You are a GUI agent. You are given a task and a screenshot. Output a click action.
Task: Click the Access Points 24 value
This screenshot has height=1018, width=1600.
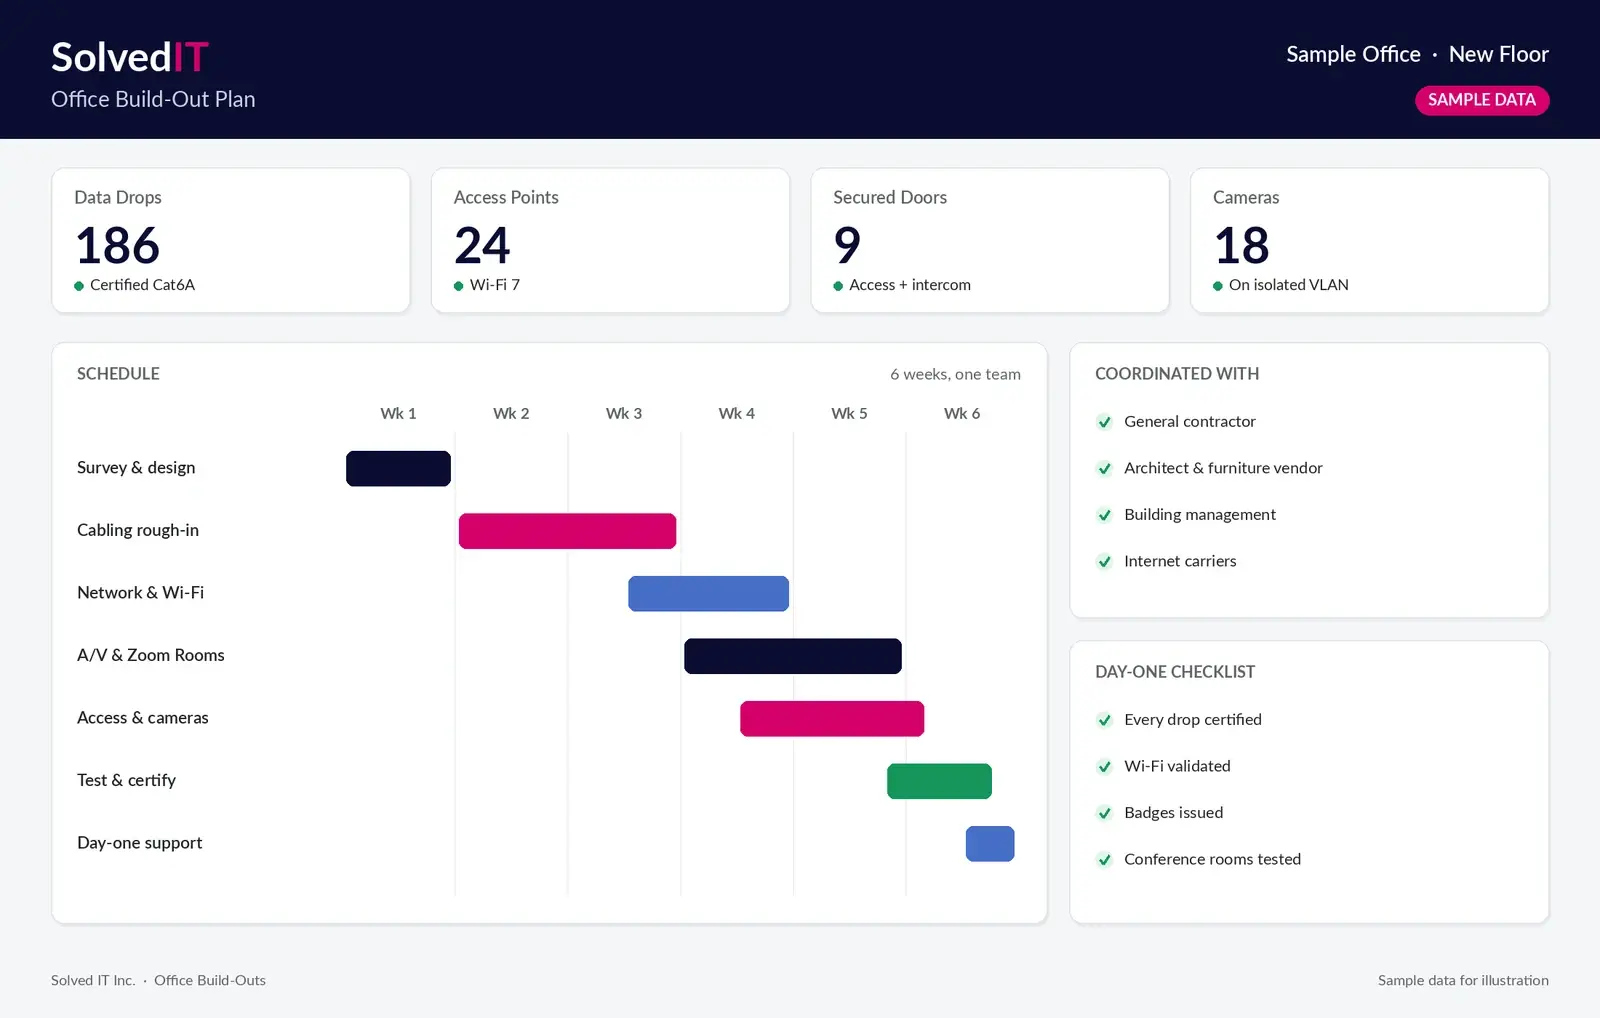tap(482, 245)
